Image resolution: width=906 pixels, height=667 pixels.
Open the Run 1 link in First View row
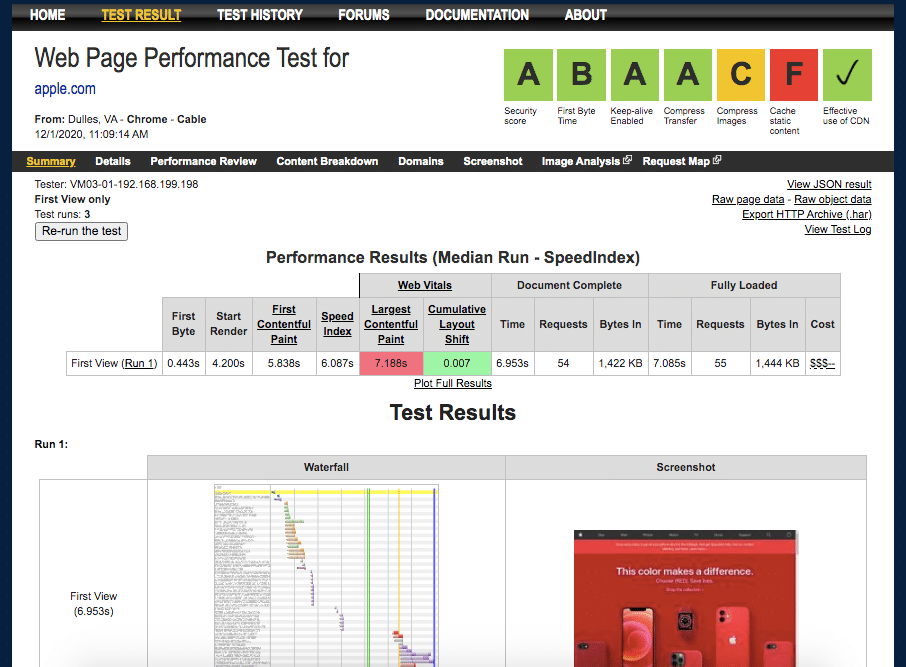(x=139, y=363)
